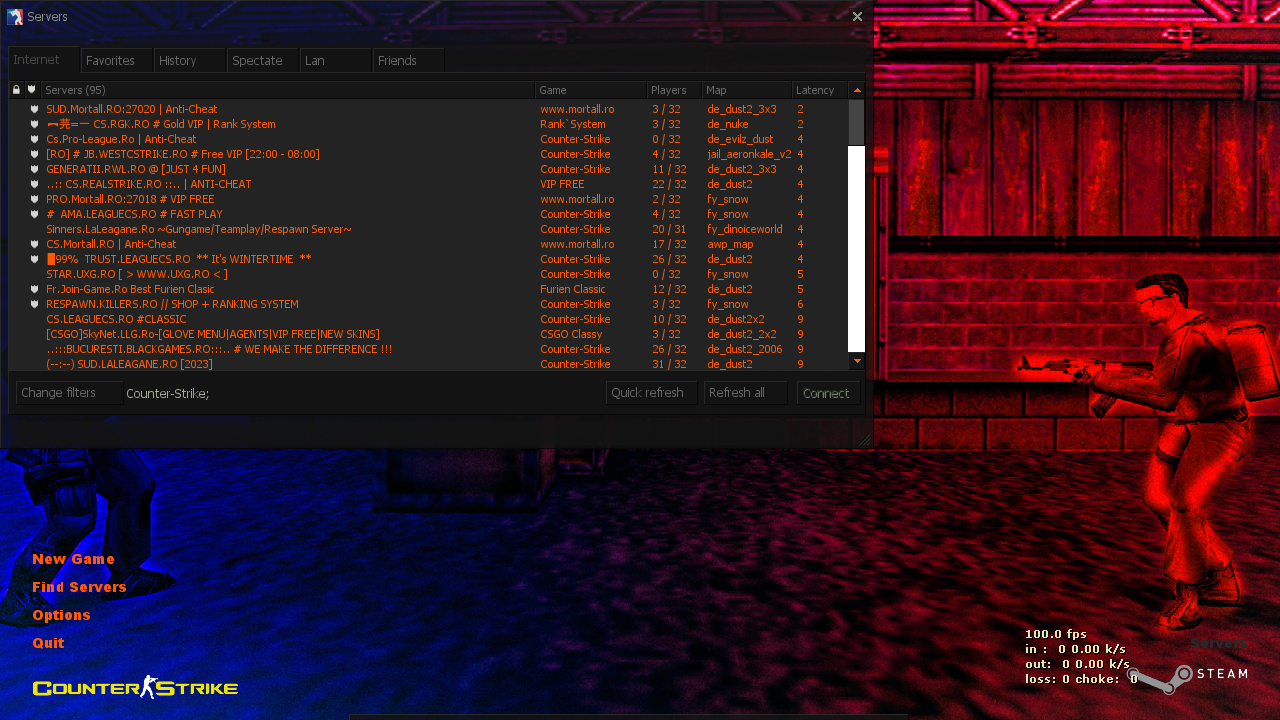Open the Change filters panel

(68, 392)
